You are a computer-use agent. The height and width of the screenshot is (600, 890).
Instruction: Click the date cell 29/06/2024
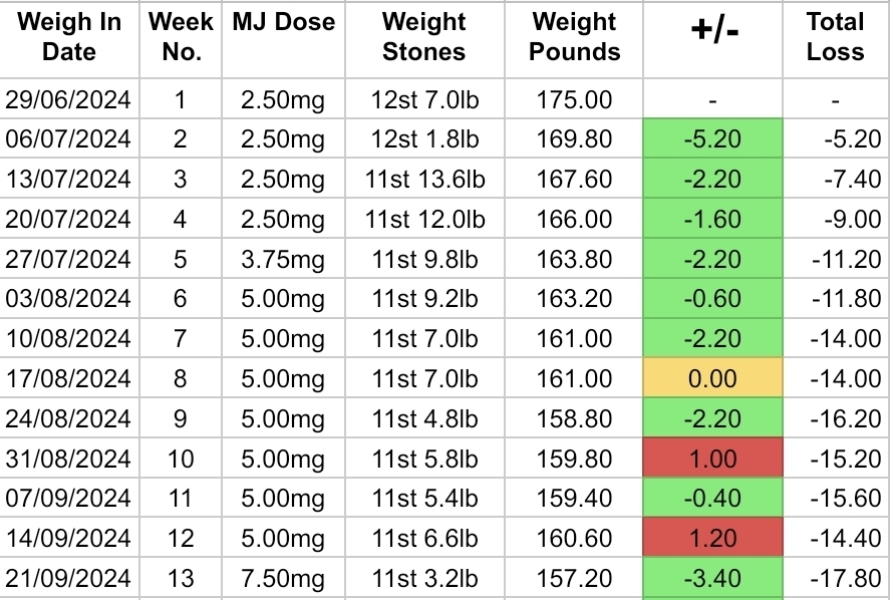click(70, 99)
